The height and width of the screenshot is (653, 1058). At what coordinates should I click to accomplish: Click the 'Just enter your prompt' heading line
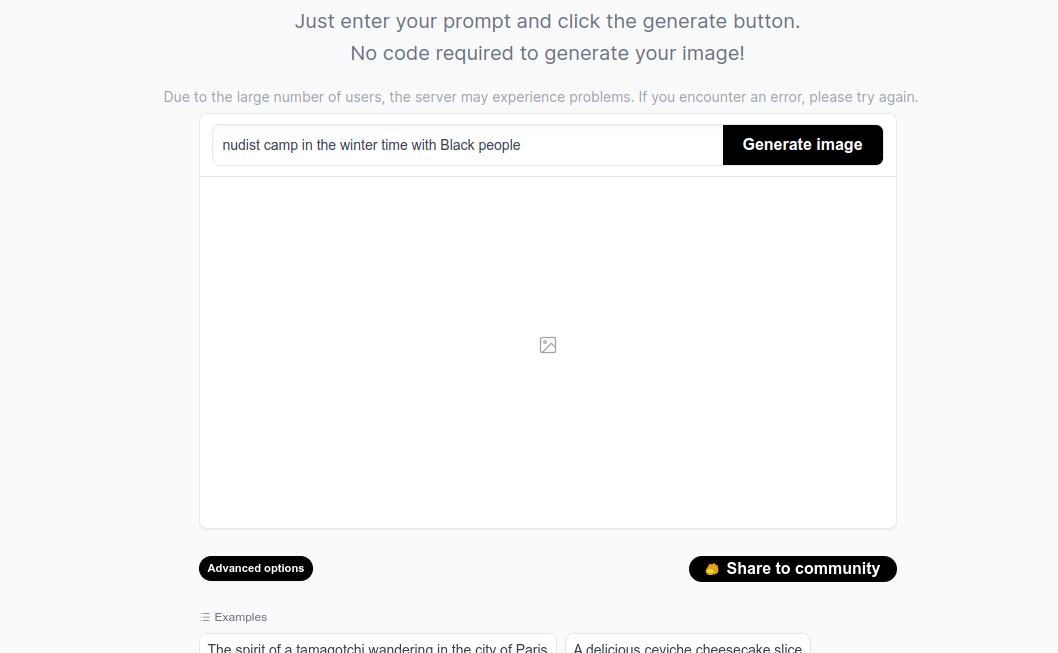coord(547,22)
